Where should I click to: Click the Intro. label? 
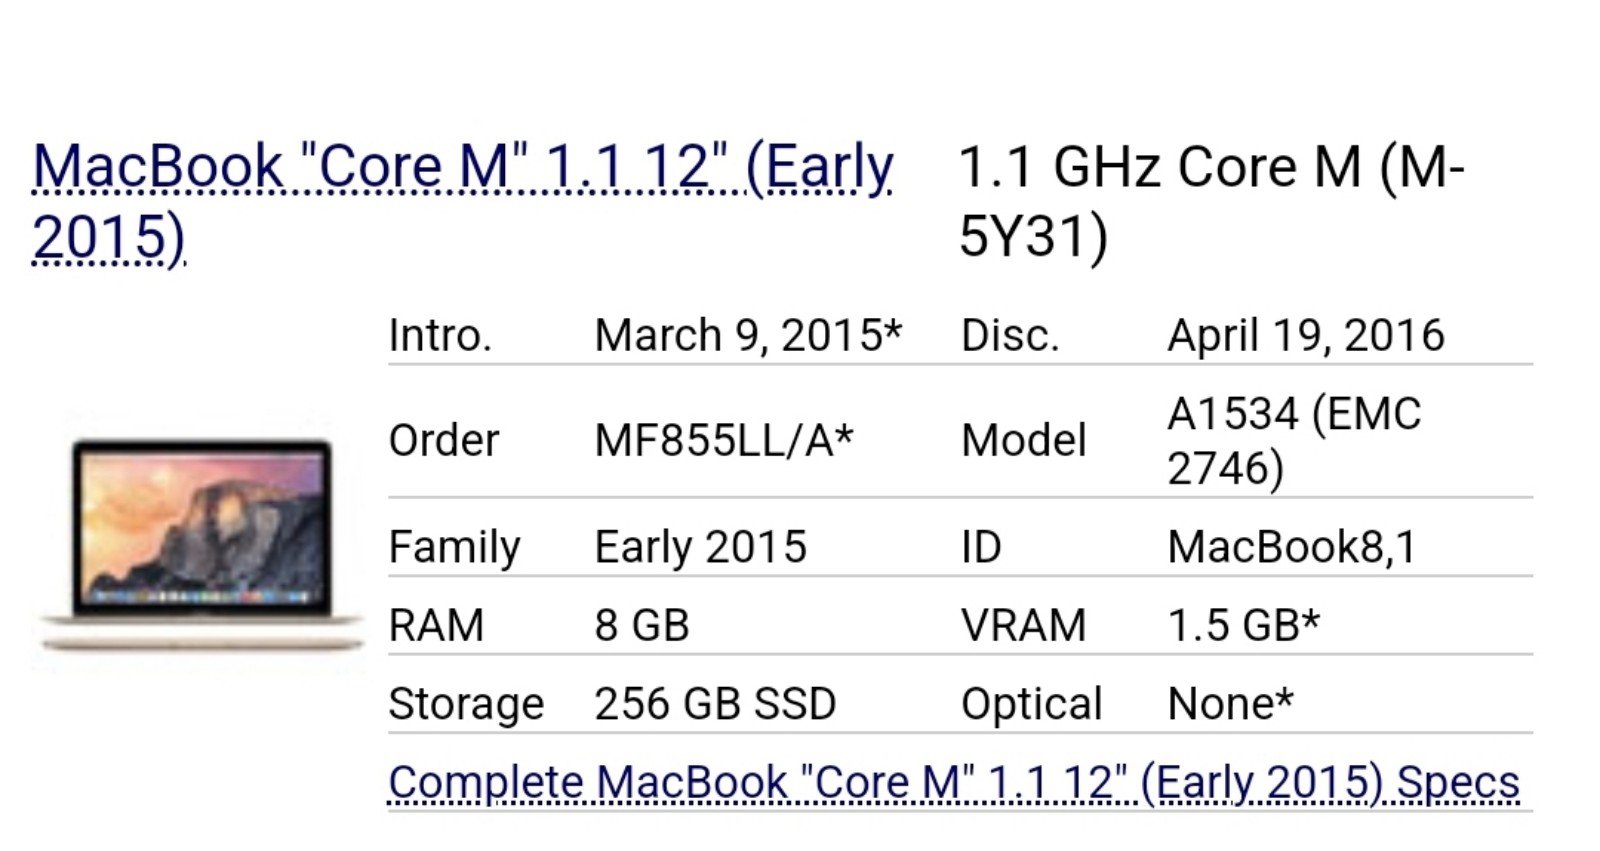coord(440,335)
